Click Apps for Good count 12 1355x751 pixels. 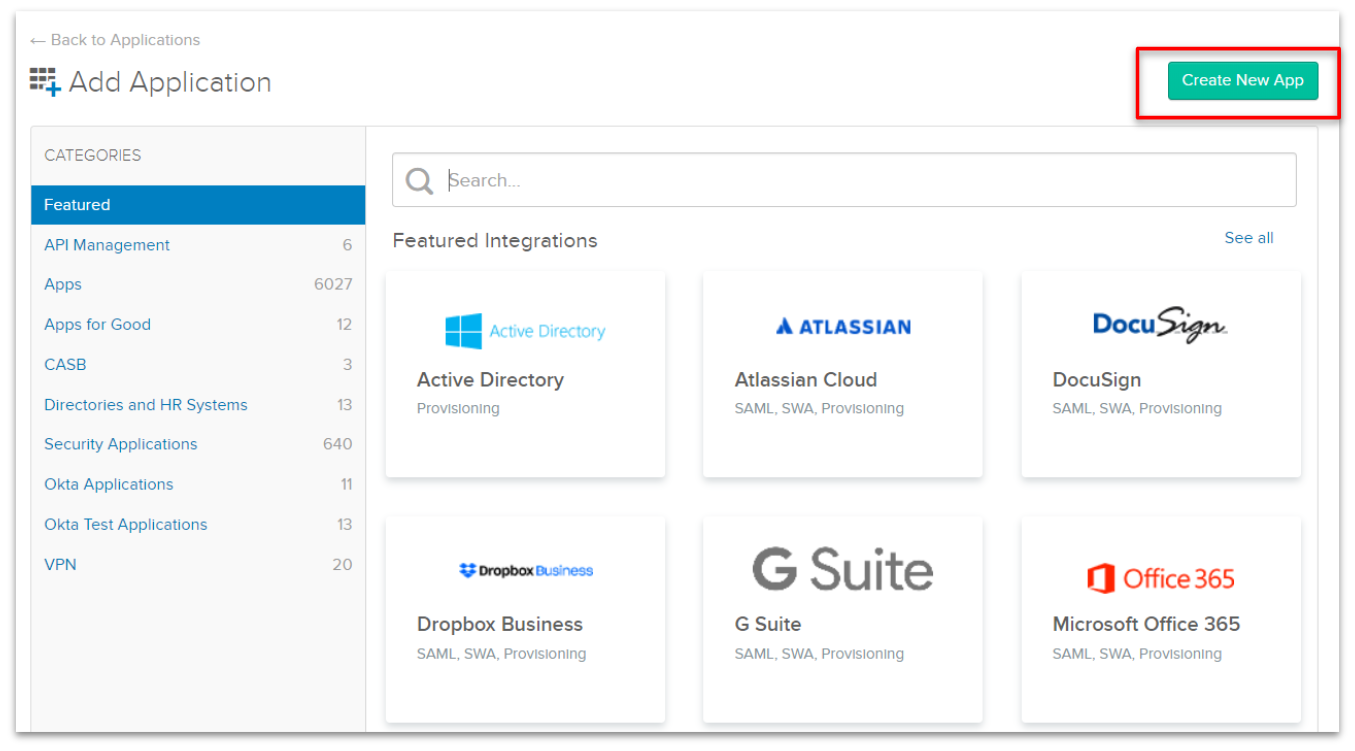coord(344,325)
